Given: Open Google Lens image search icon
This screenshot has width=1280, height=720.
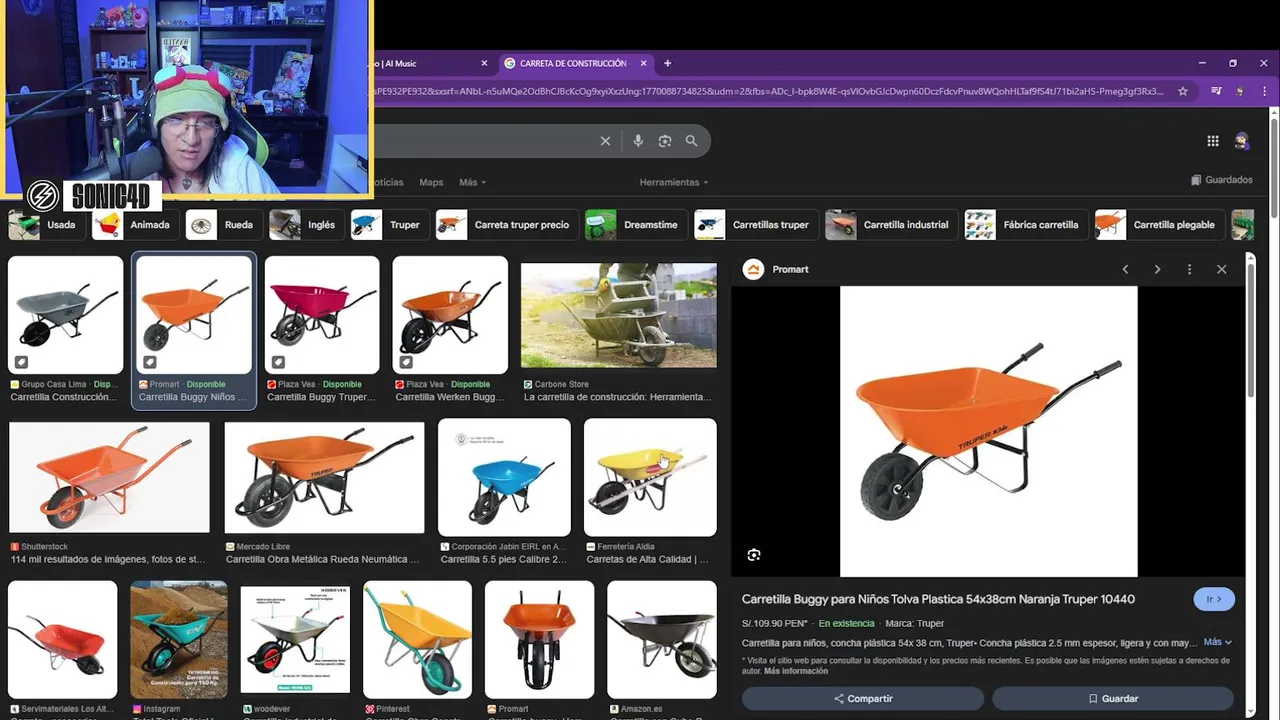Looking at the screenshot, I should [665, 141].
